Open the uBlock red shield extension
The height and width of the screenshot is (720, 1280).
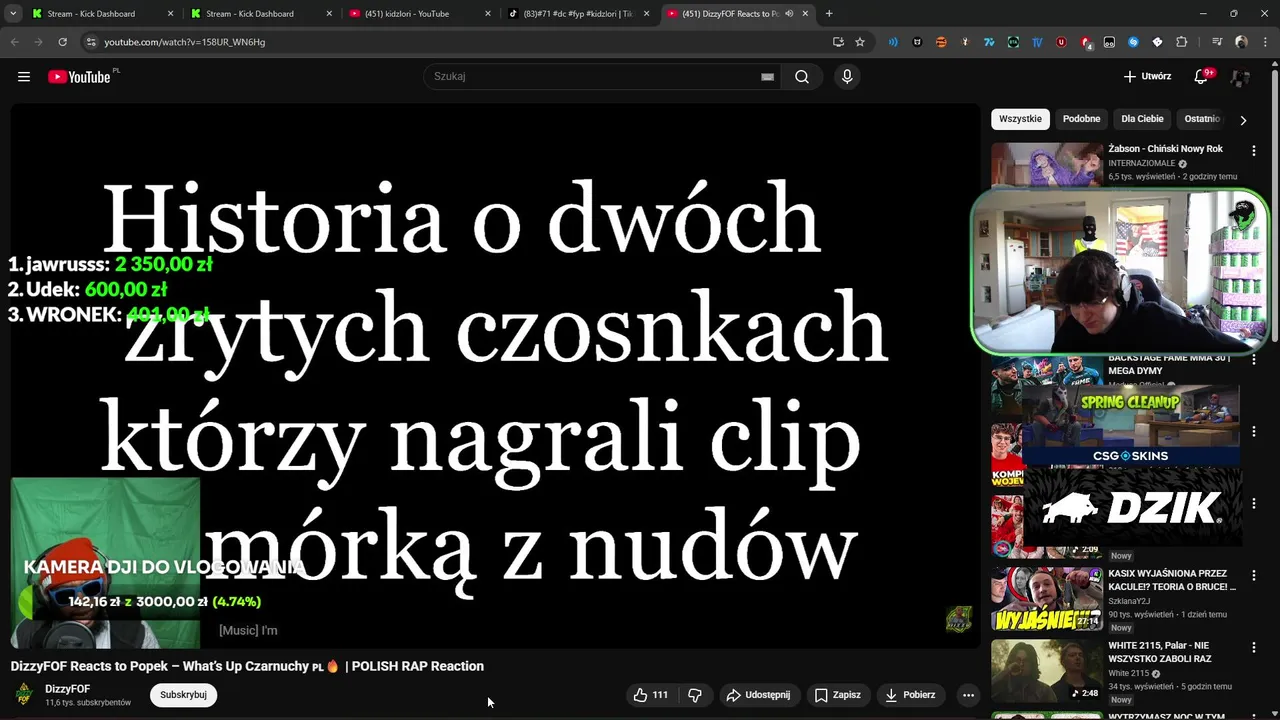[1061, 42]
